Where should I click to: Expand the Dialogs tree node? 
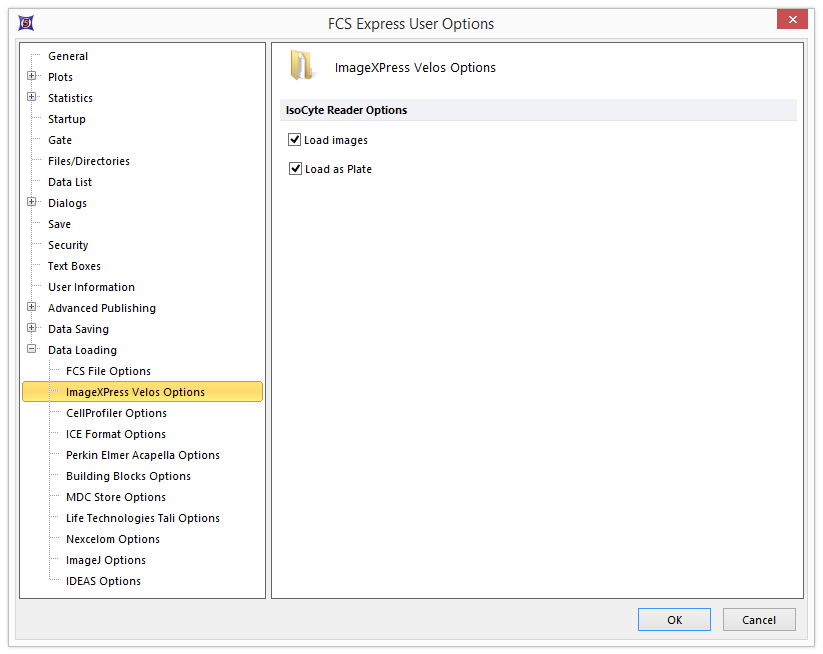32,203
